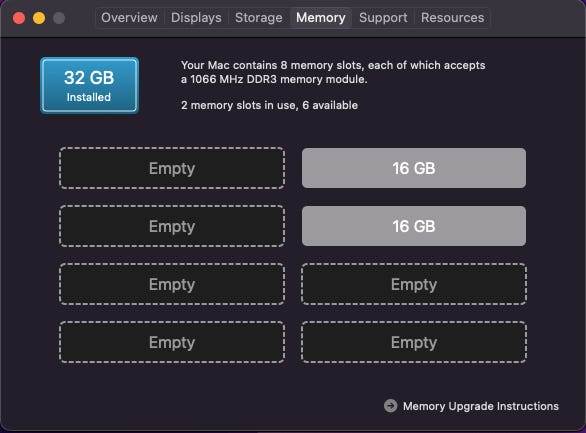Click the '1066 MHz DDR3 memory module' text
Image resolution: width=586 pixels, height=433 pixels.
coord(278,79)
